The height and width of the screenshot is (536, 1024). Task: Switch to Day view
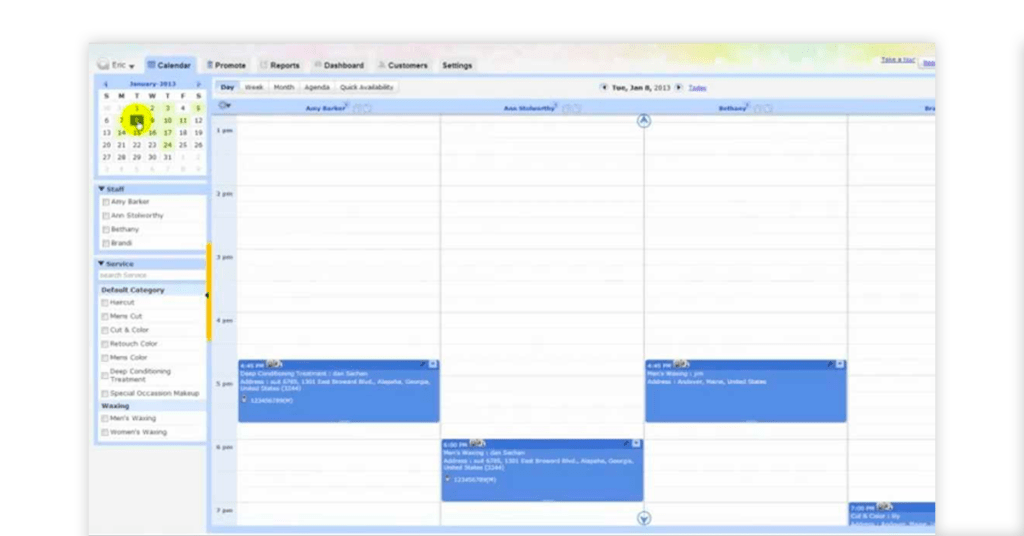tap(227, 87)
